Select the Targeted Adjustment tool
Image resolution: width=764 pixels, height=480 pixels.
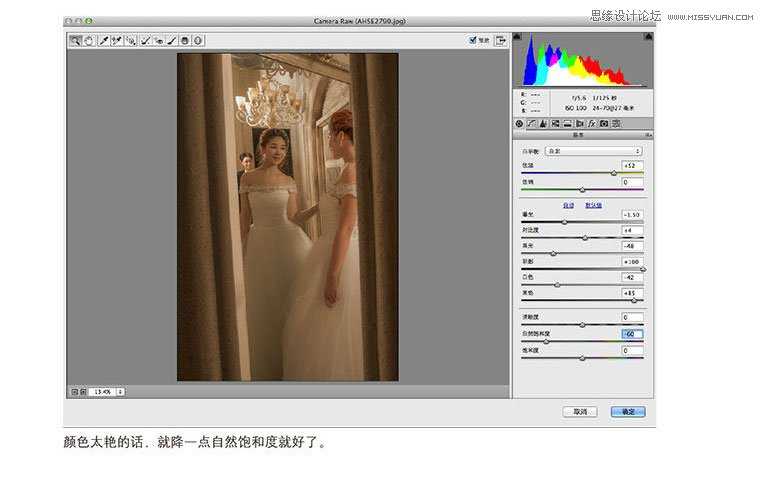131,41
